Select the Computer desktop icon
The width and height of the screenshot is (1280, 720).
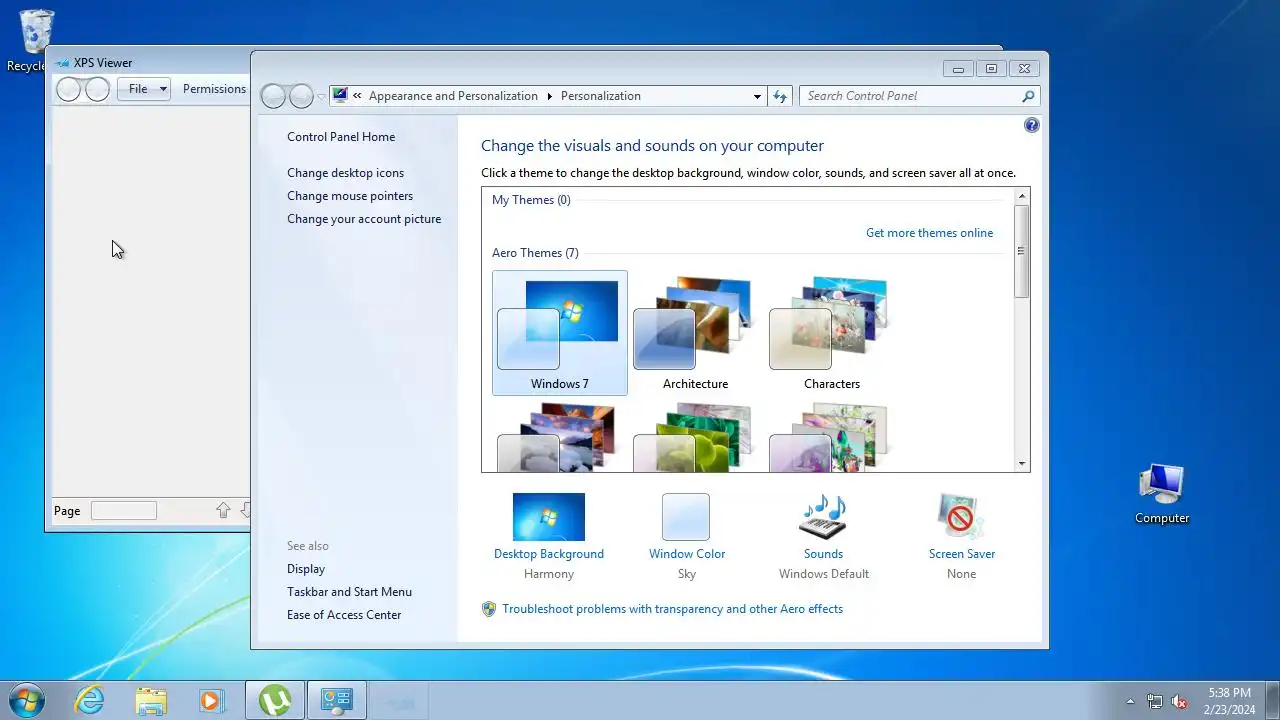click(x=1162, y=494)
